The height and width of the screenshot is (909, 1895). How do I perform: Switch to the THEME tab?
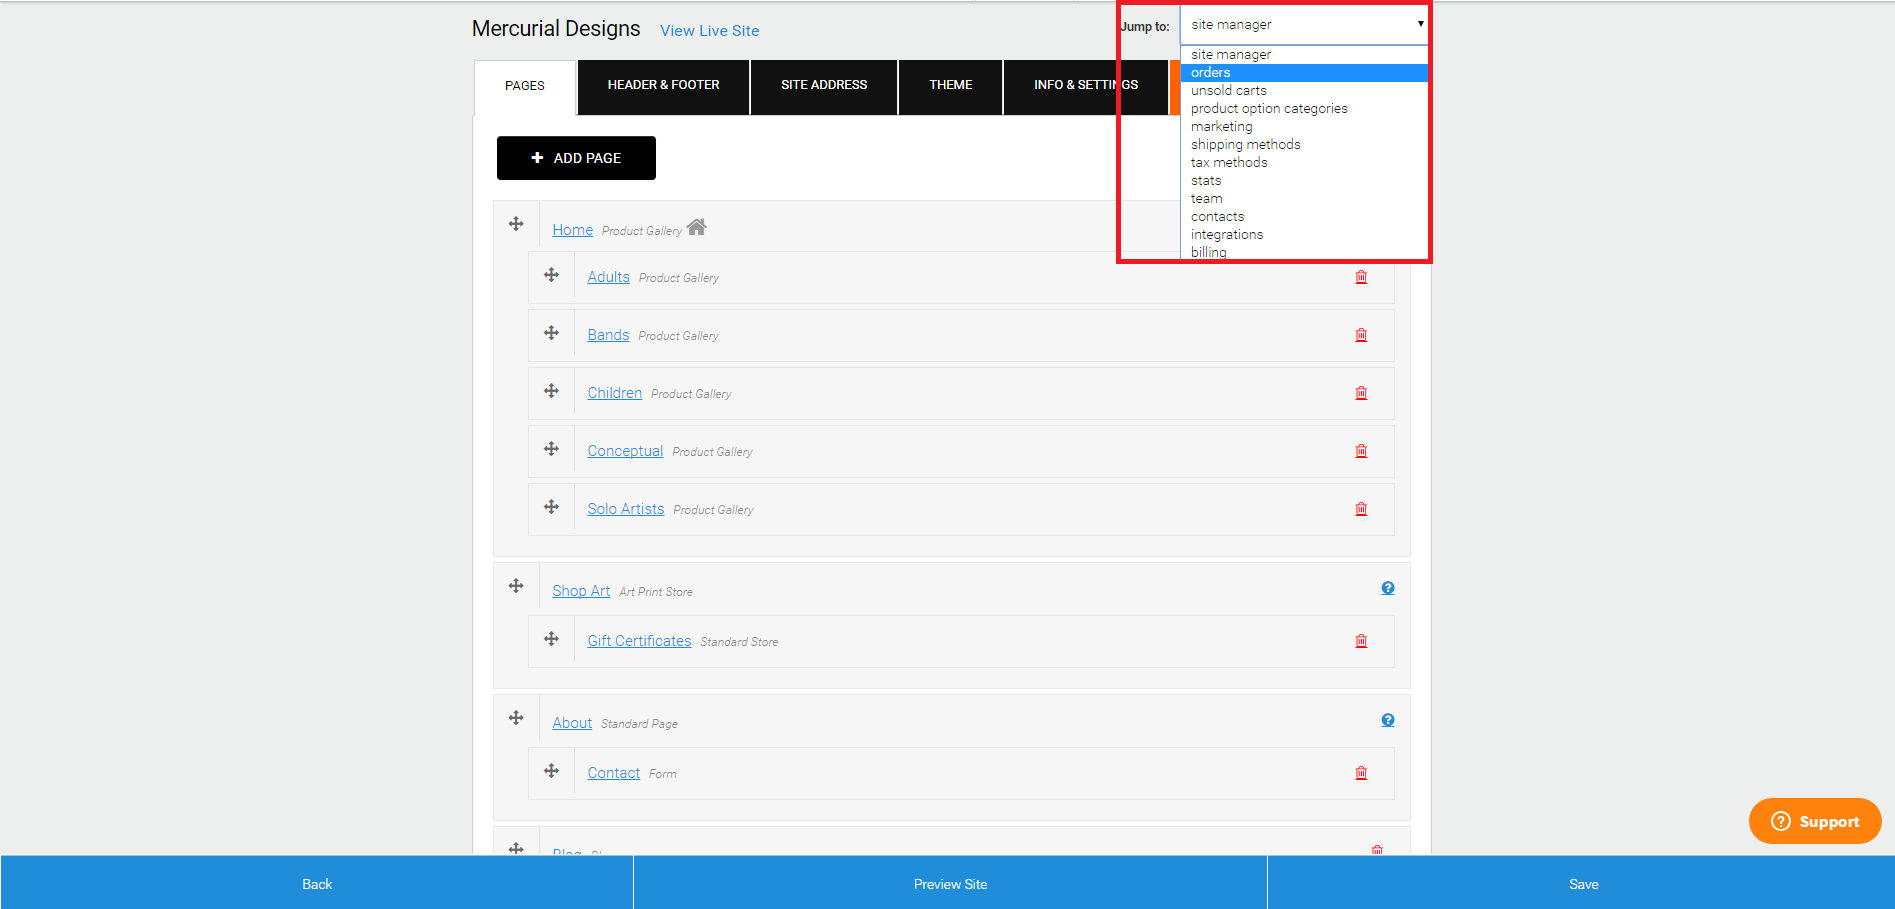click(950, 85)
